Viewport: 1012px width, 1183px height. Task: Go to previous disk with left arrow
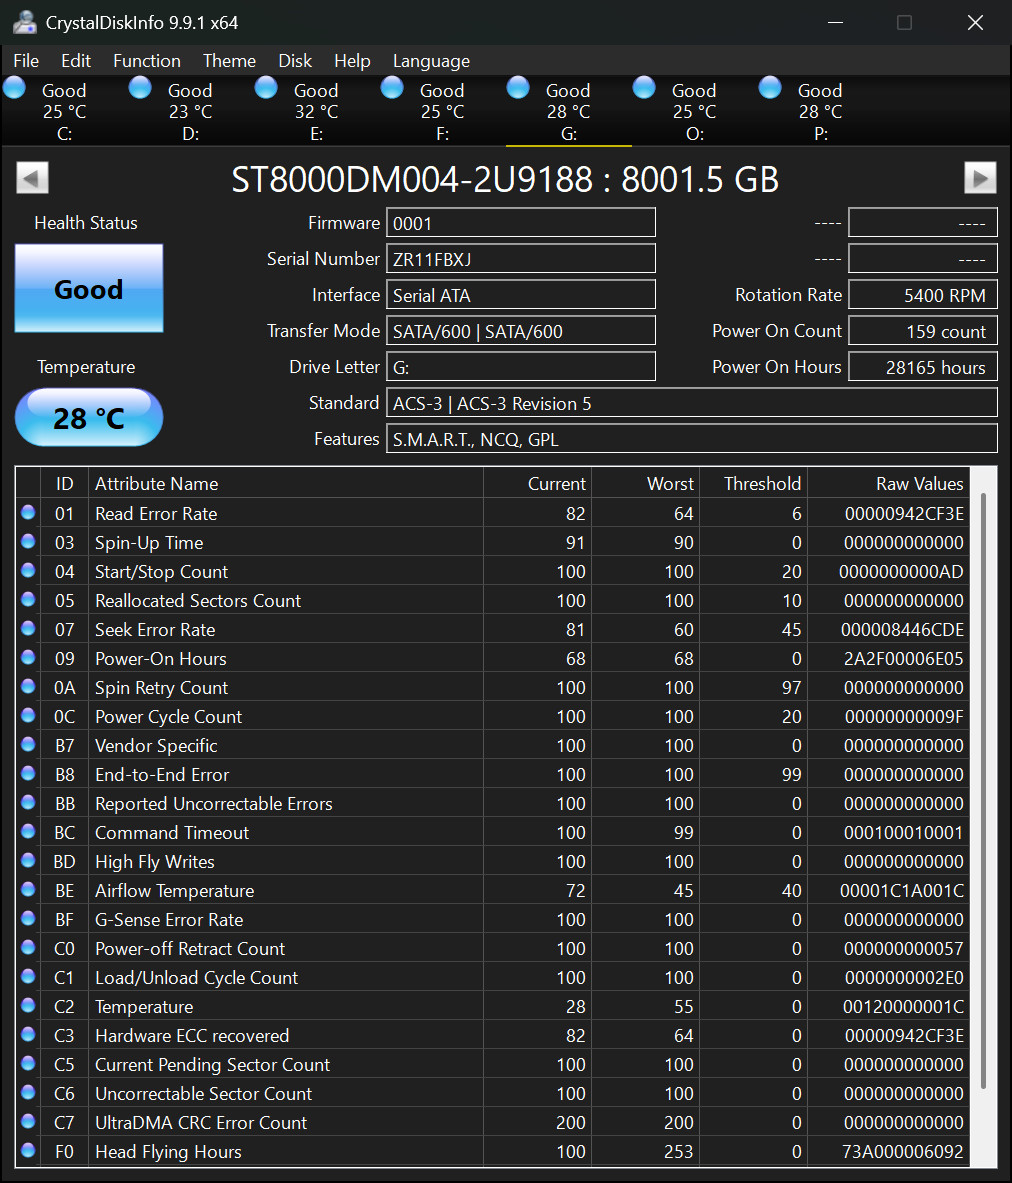click(x=32, y=178)
